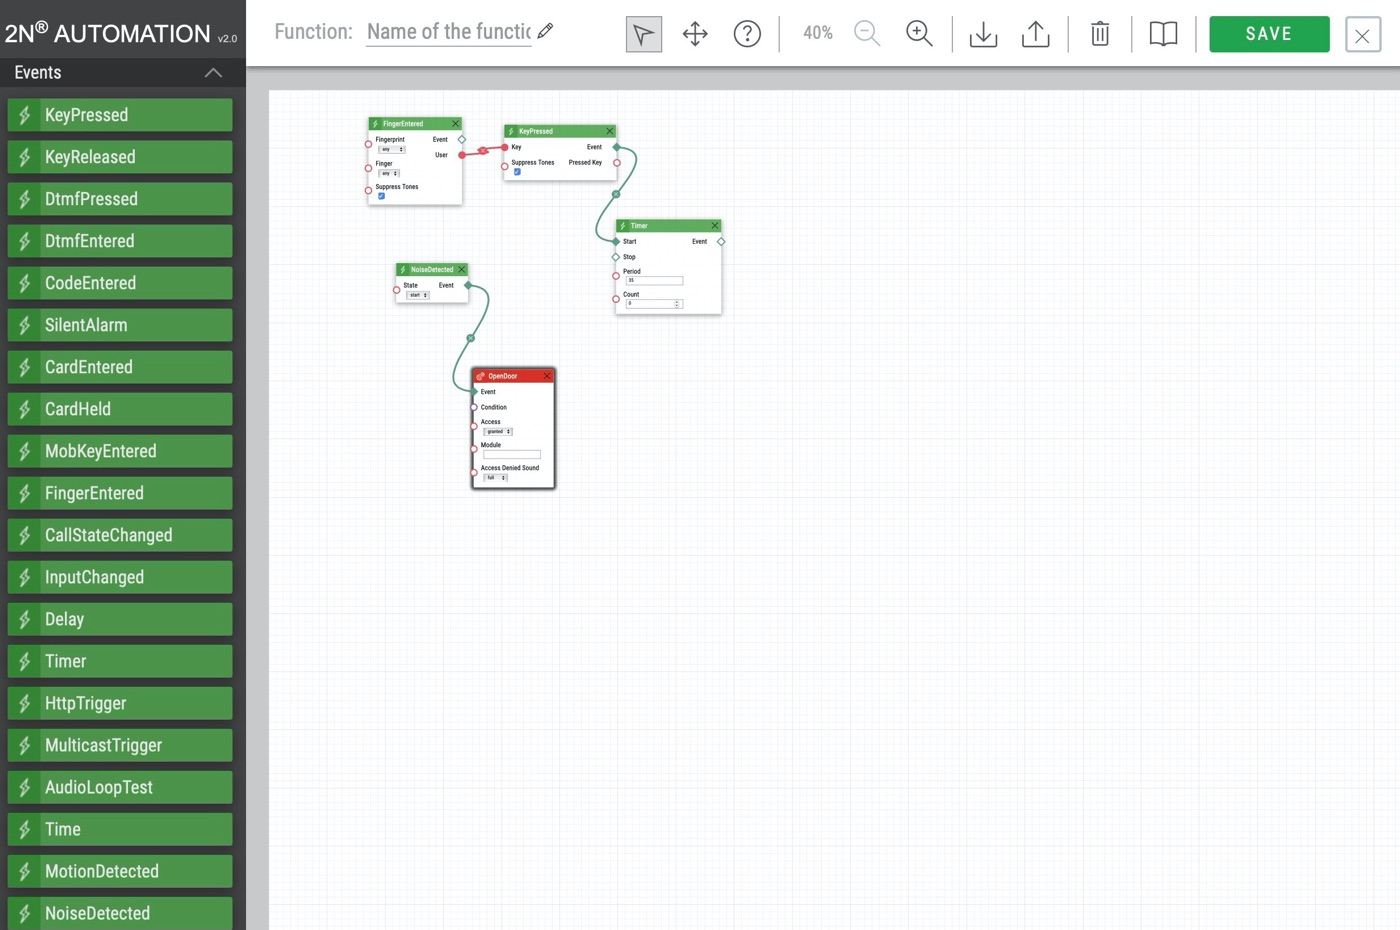This screenshot has height=930, width=1400.
Task: Open Fingerprint dropdown in FingerEntered node
Action: coord(391,150)
